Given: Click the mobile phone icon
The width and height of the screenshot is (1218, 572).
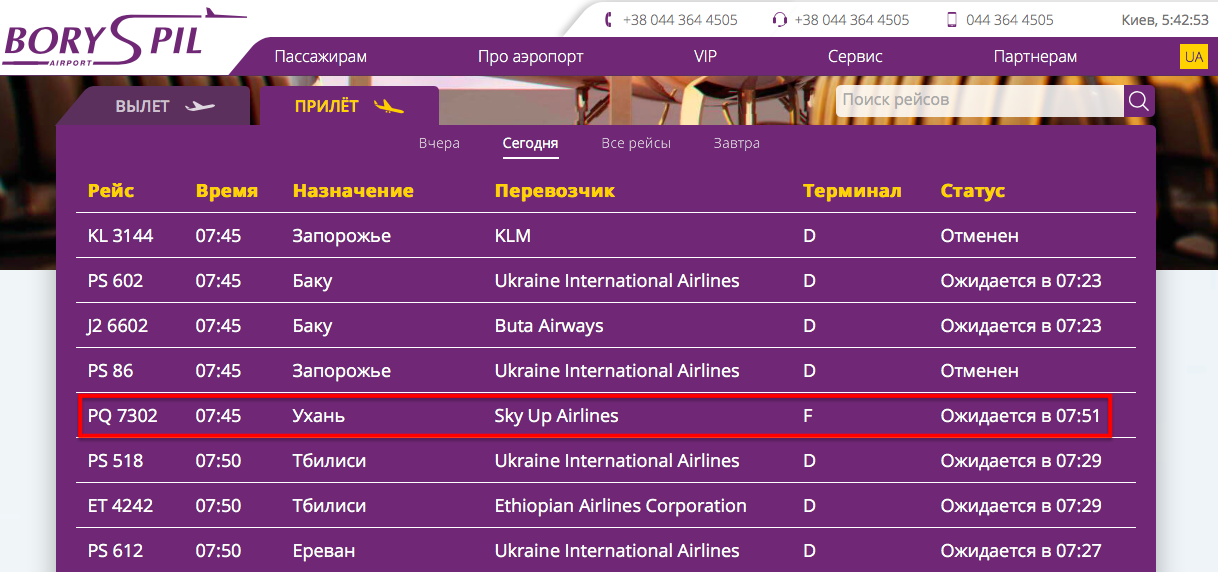Looking at the screenshot, I should tap(952, 20).
